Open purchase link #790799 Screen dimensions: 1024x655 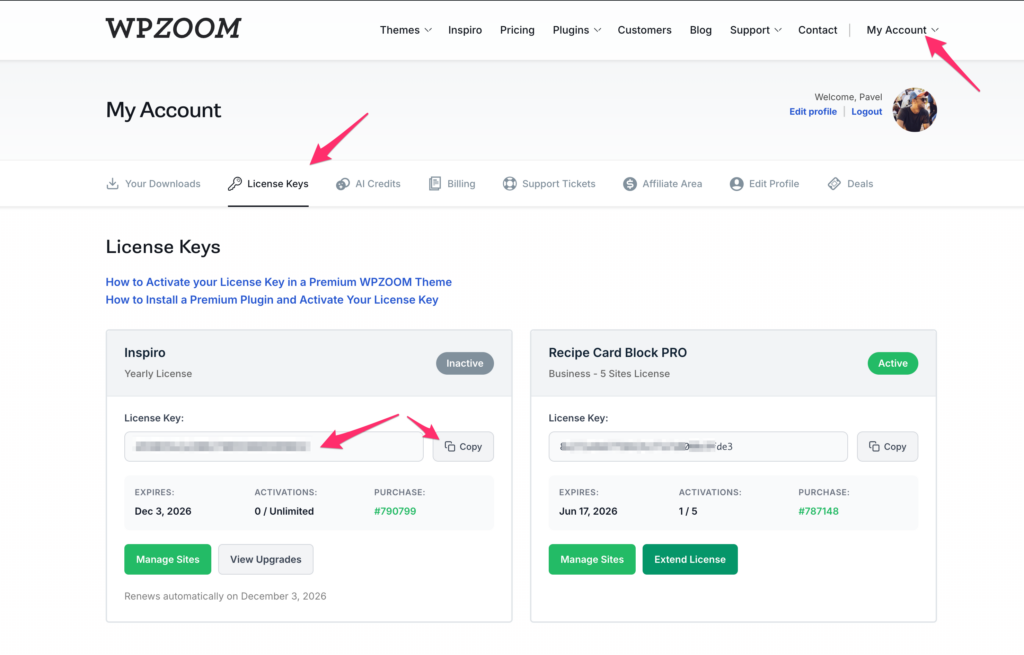(395, 511)
